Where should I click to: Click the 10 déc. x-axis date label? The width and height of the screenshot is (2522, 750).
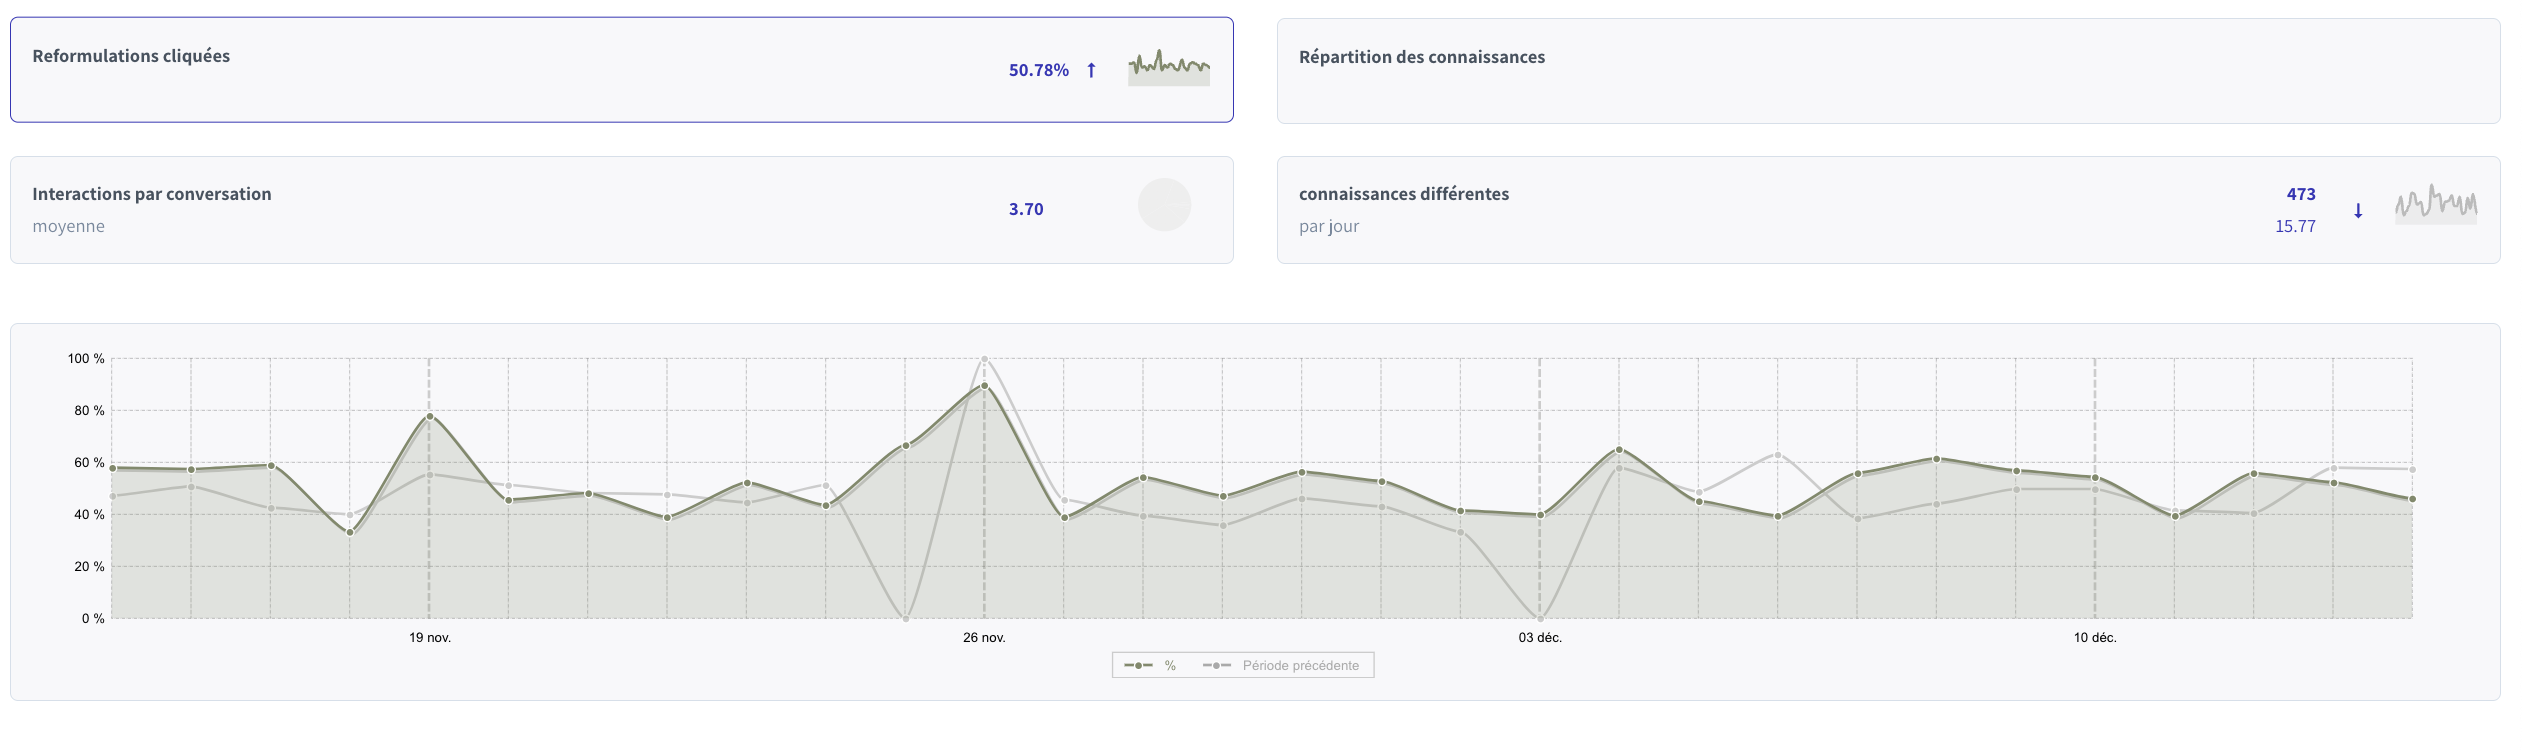2094,638
